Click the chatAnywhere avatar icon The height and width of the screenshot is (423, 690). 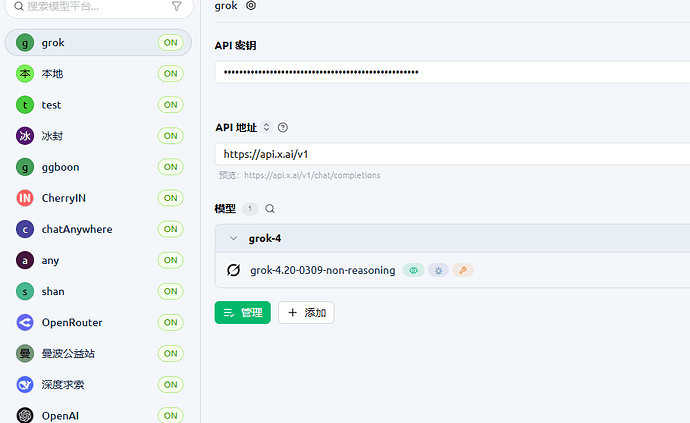pyautogui.click(x=25, y=229)
